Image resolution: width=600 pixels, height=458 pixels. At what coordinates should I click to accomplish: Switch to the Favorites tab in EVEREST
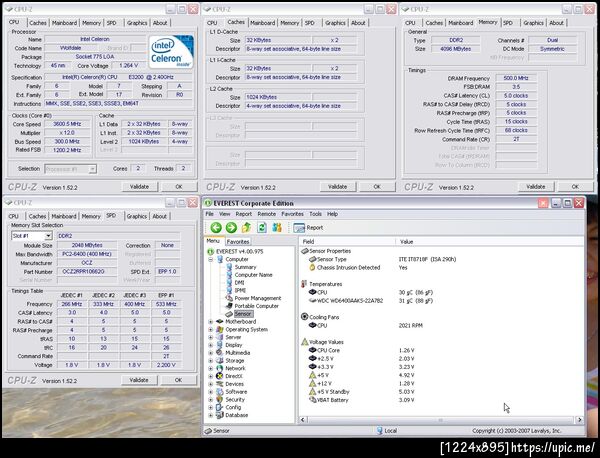point(238,242)
